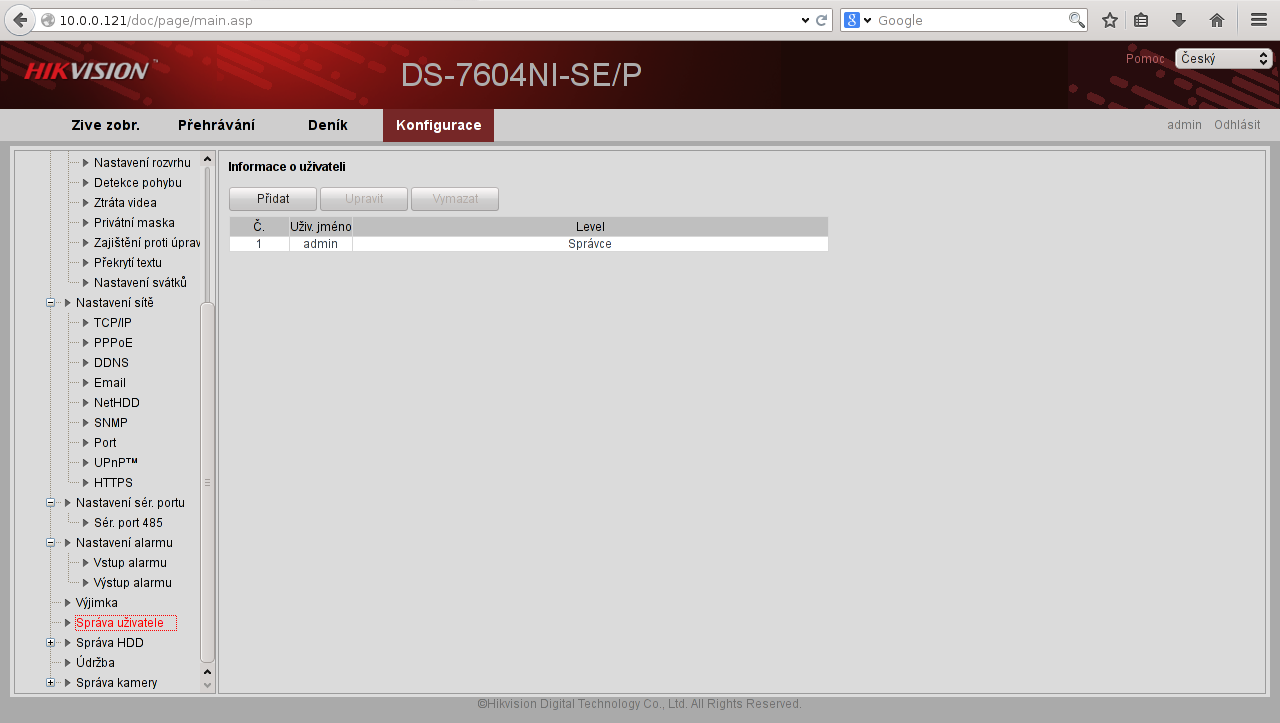Click the Uživ. jméno column header
The image size is (1280, 723).
click(x=321, y=227)
